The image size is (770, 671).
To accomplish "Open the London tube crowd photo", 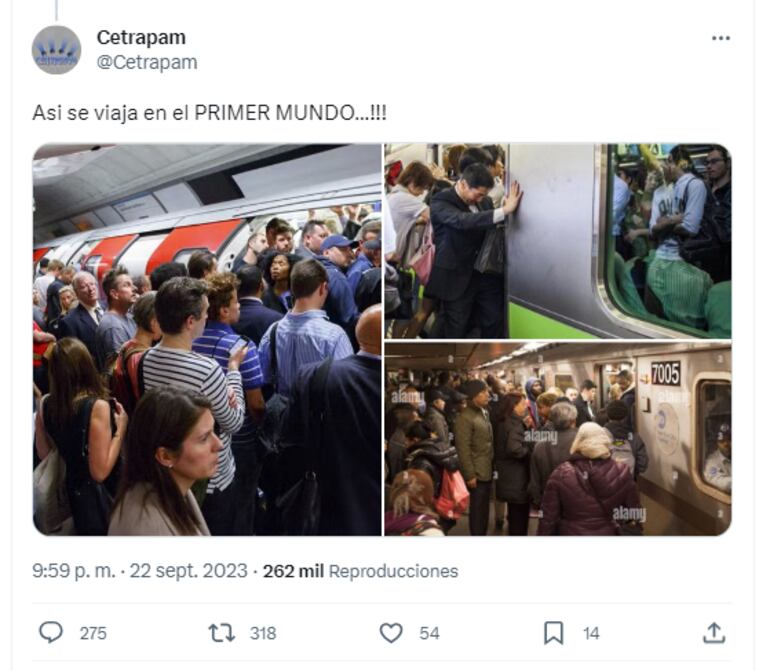I will 207,339.
